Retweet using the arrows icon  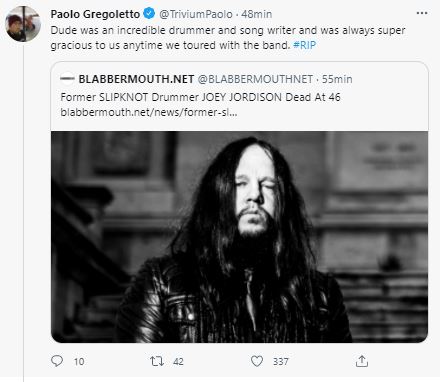pyautogui.click(x=157, y=361)
